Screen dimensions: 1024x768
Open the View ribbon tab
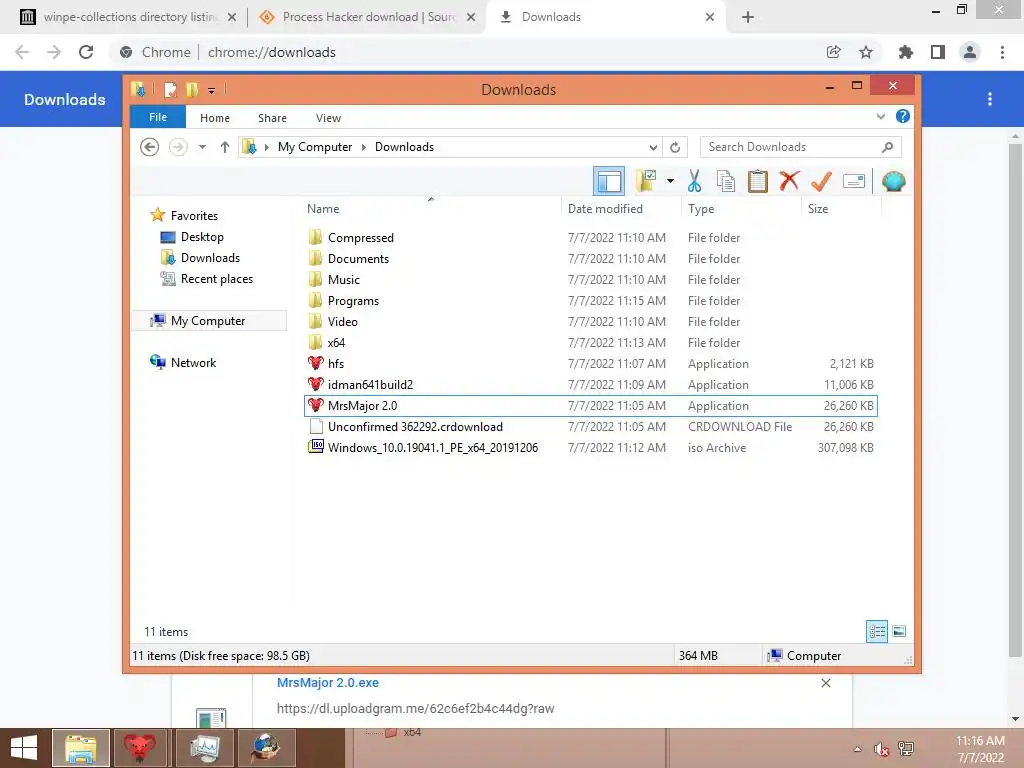328,118
